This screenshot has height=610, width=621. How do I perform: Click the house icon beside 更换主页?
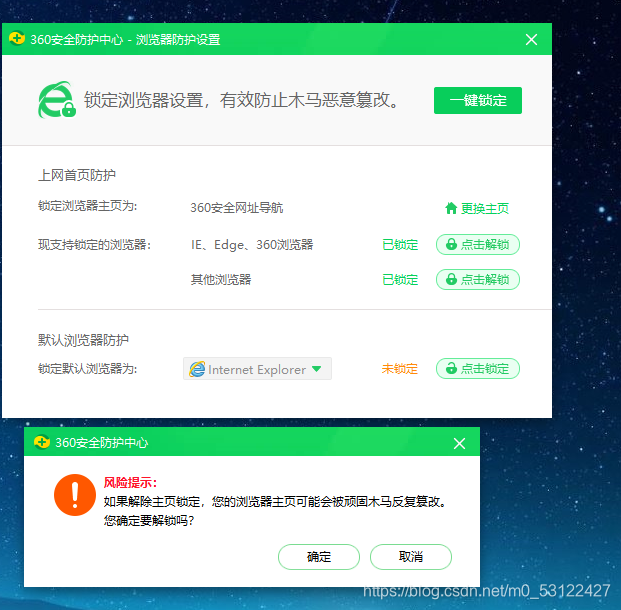[x=451, y=208]
